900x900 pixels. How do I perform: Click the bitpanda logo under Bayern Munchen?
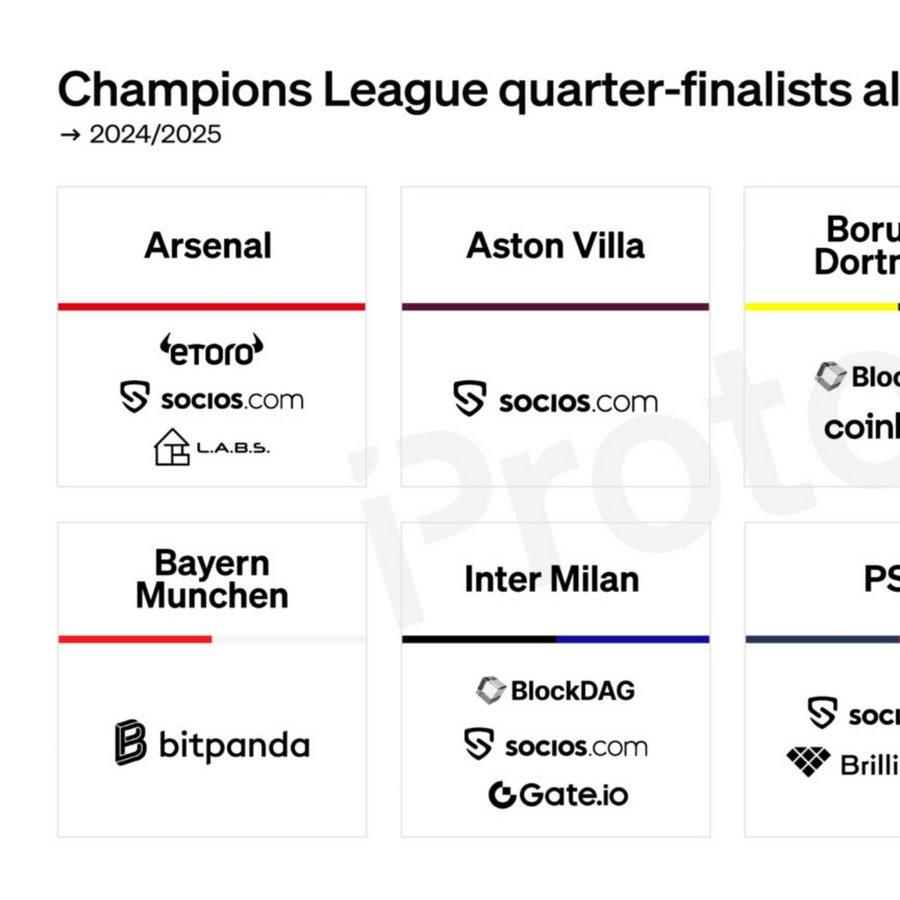212,743
